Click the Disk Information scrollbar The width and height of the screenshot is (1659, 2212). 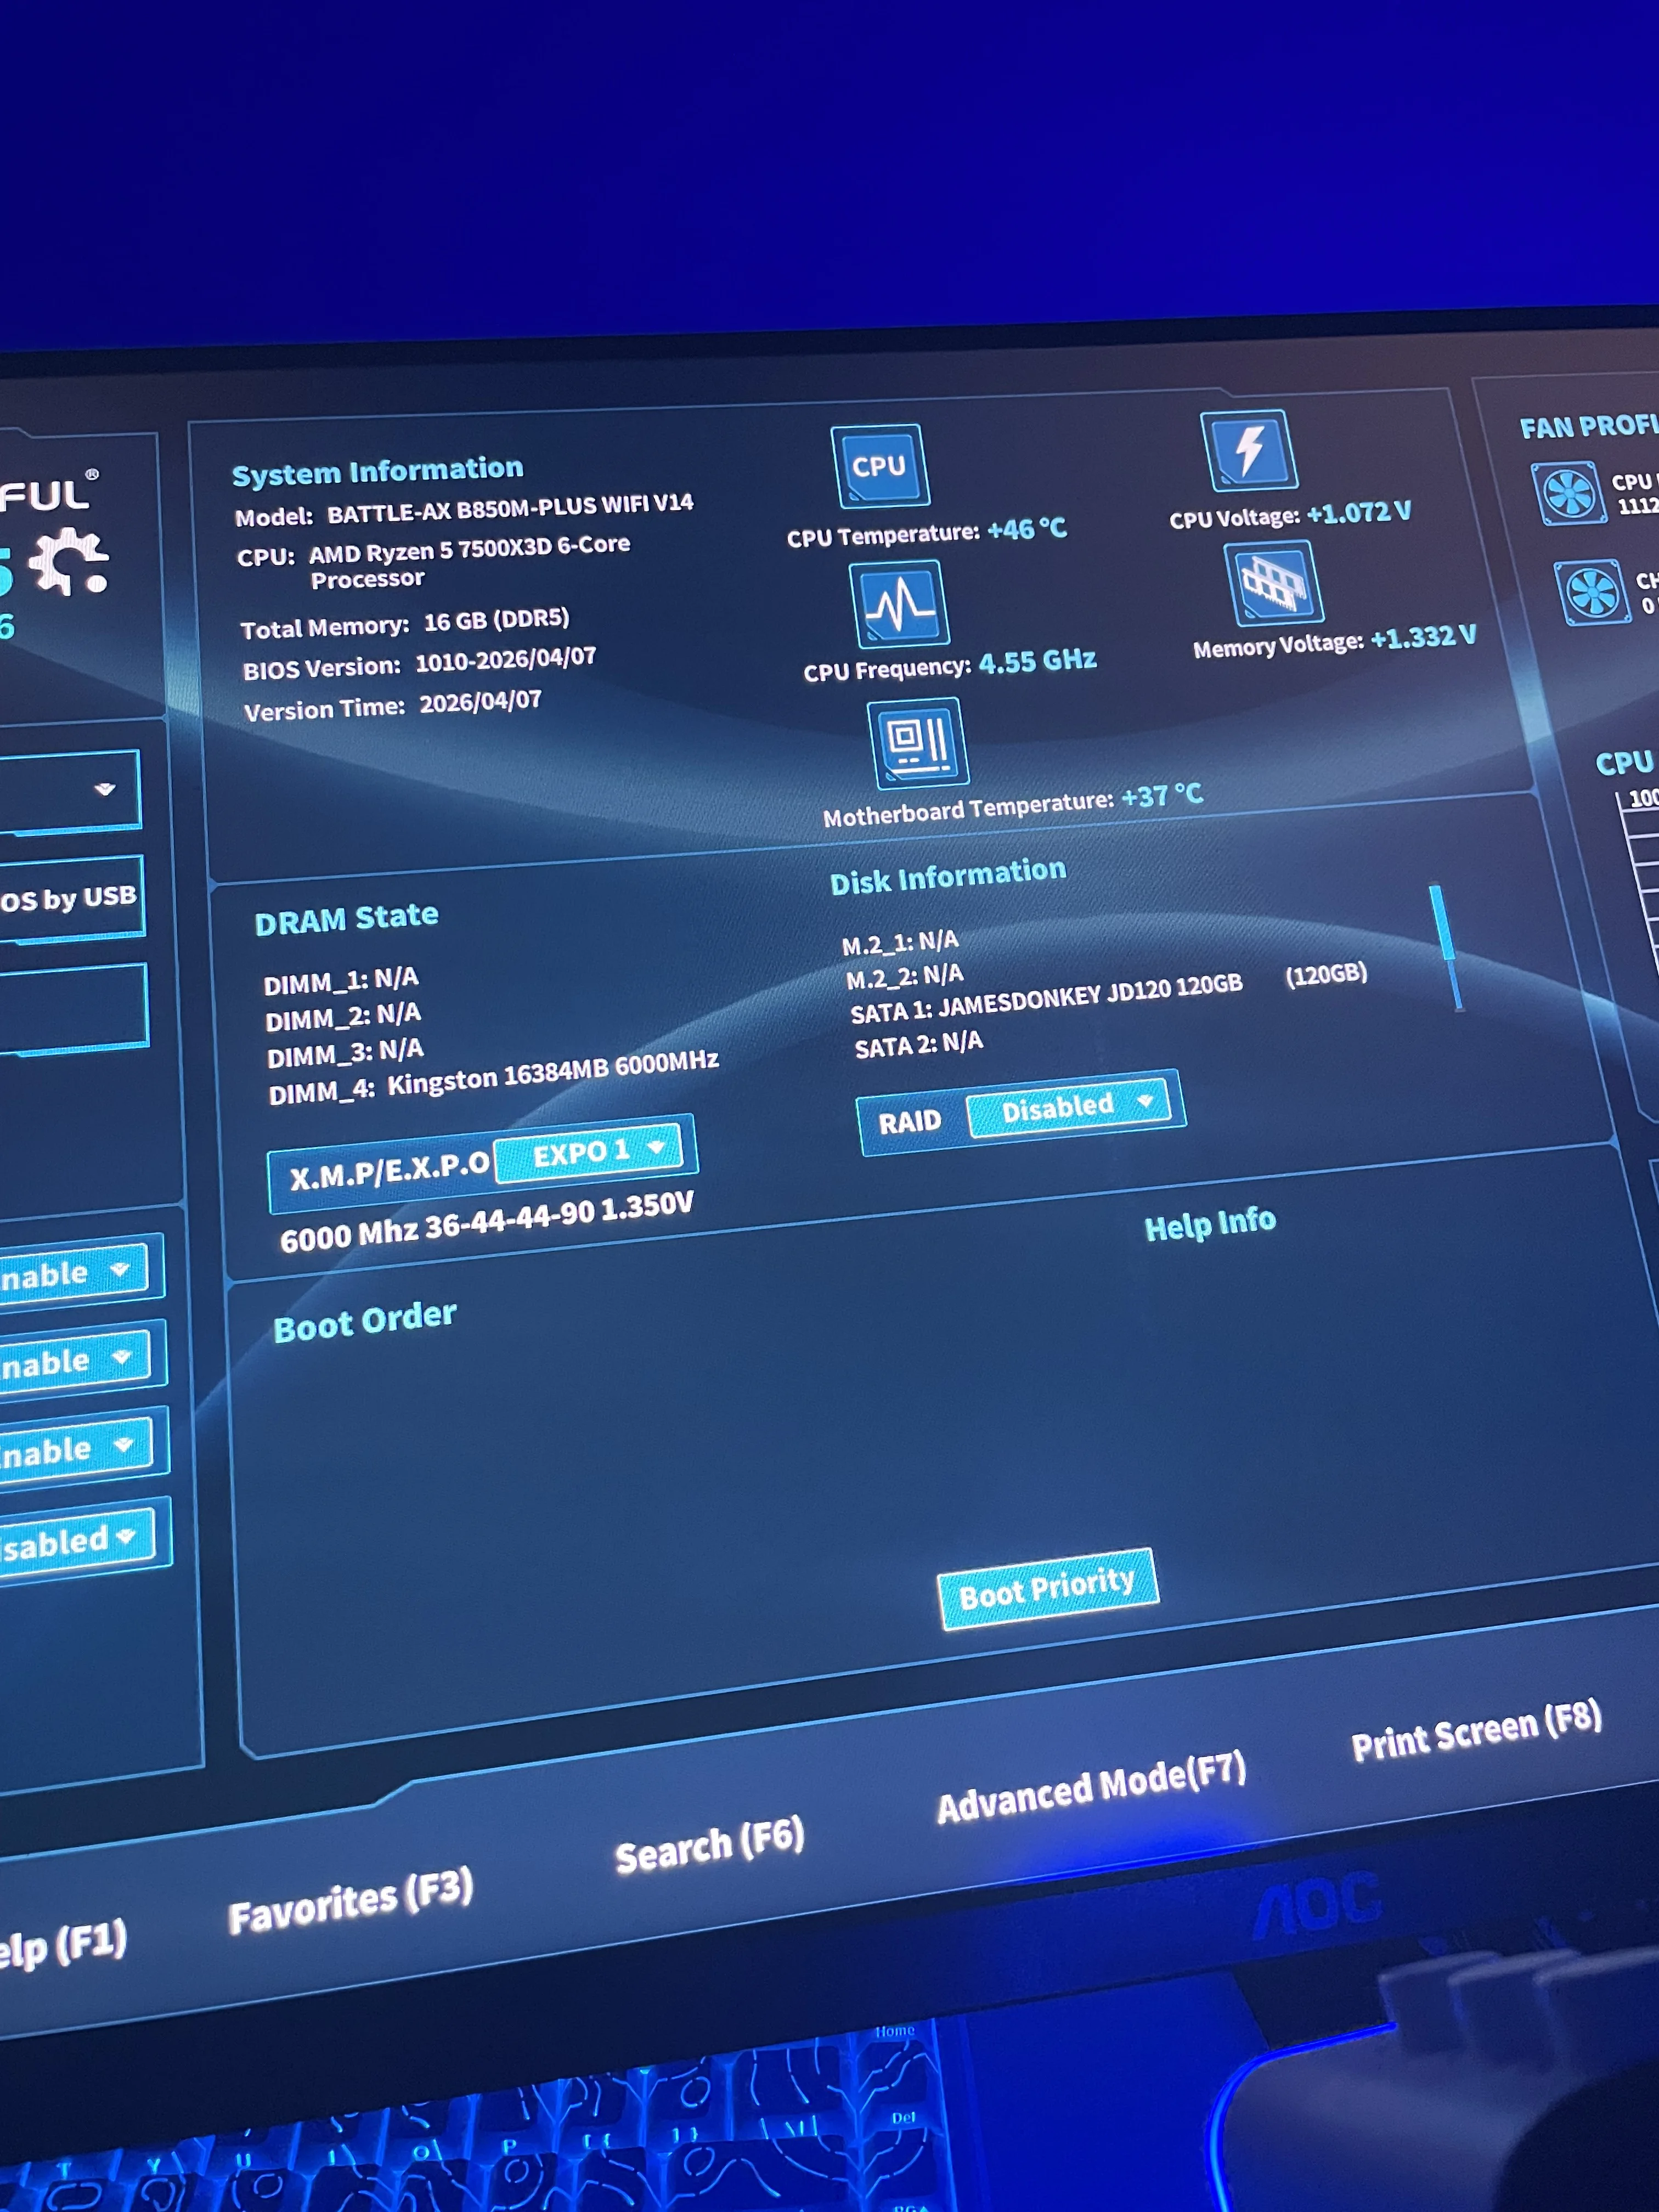pos(1446,947)
